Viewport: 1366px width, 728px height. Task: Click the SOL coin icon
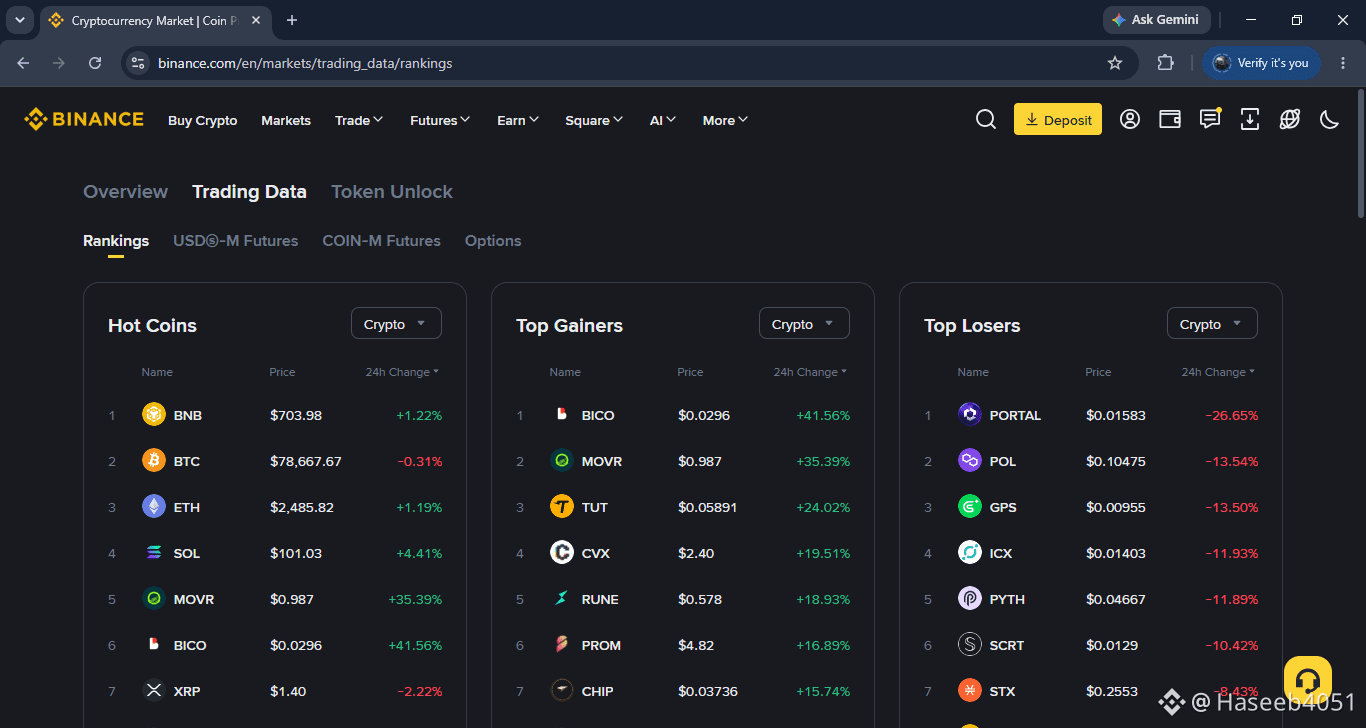point(154,553)
